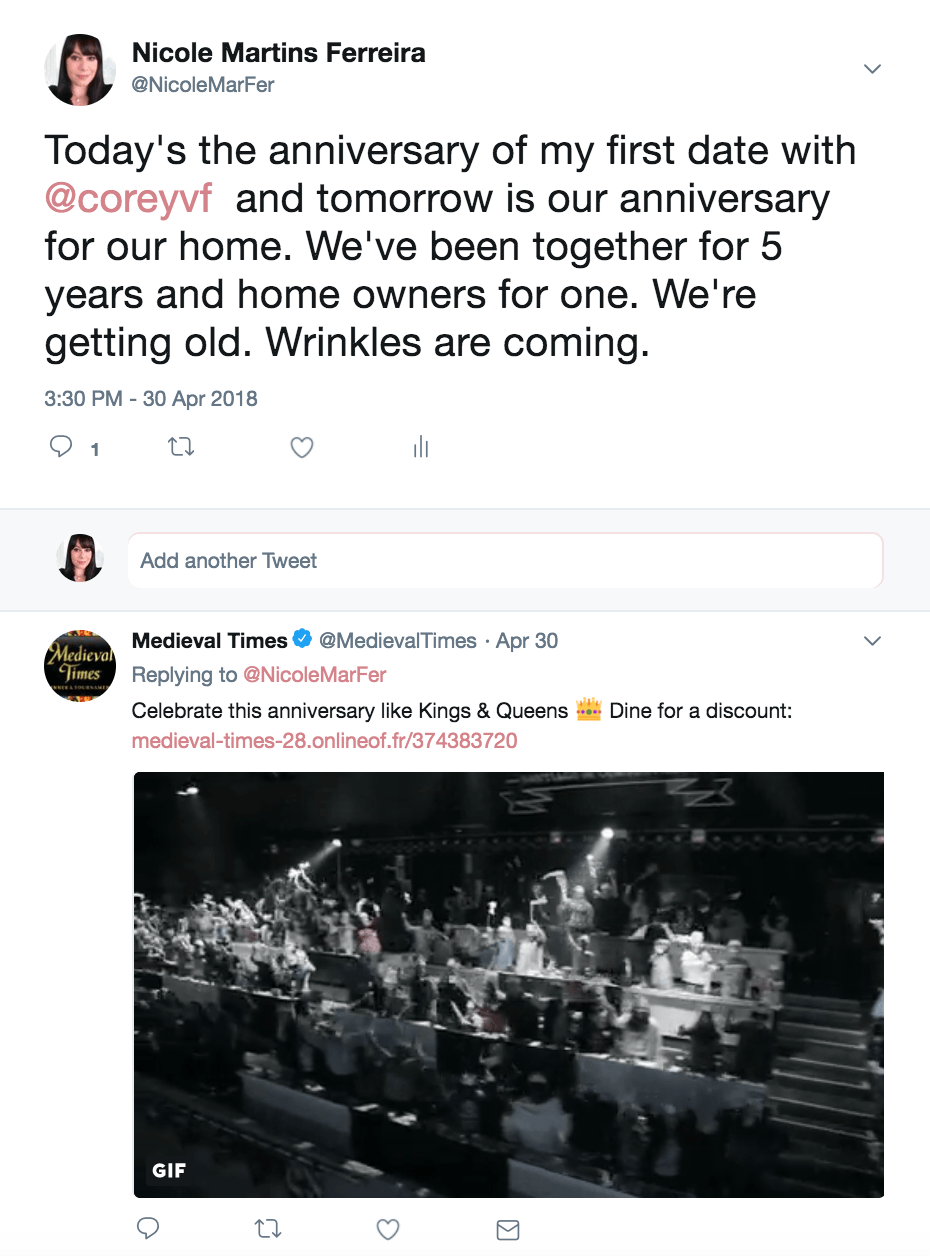This screenshot has width=930, height=1256.
Task: Send Medieval Times tweet via direct message
Action: pos(508,1229)
